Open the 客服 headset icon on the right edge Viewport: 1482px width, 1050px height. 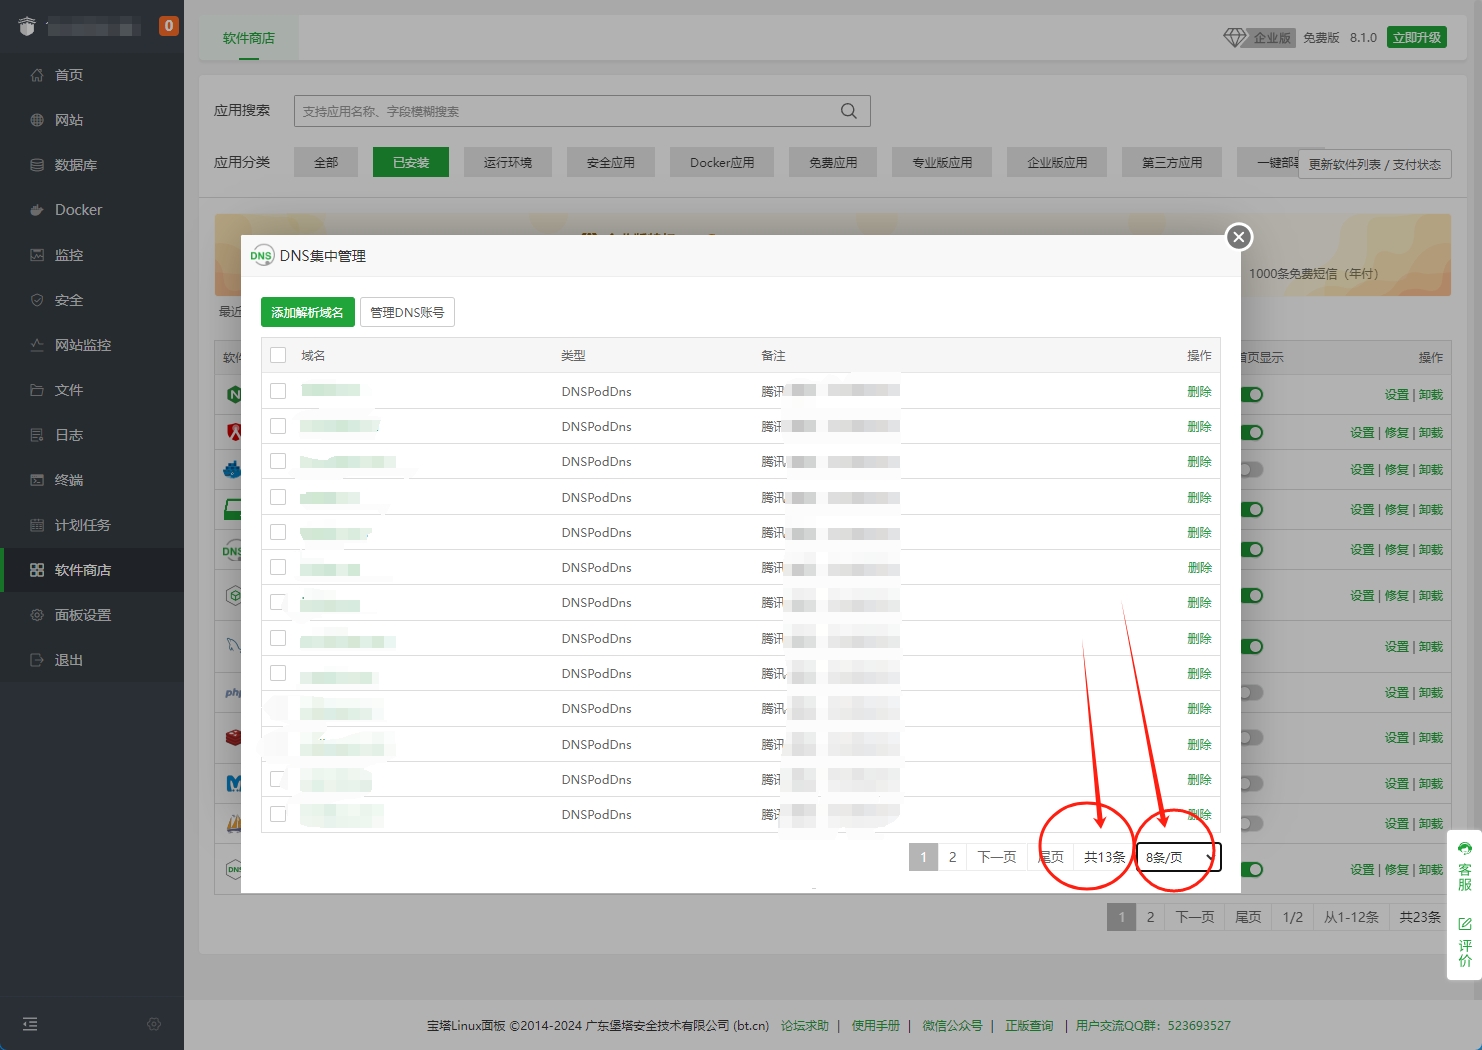coord(1465,849)
